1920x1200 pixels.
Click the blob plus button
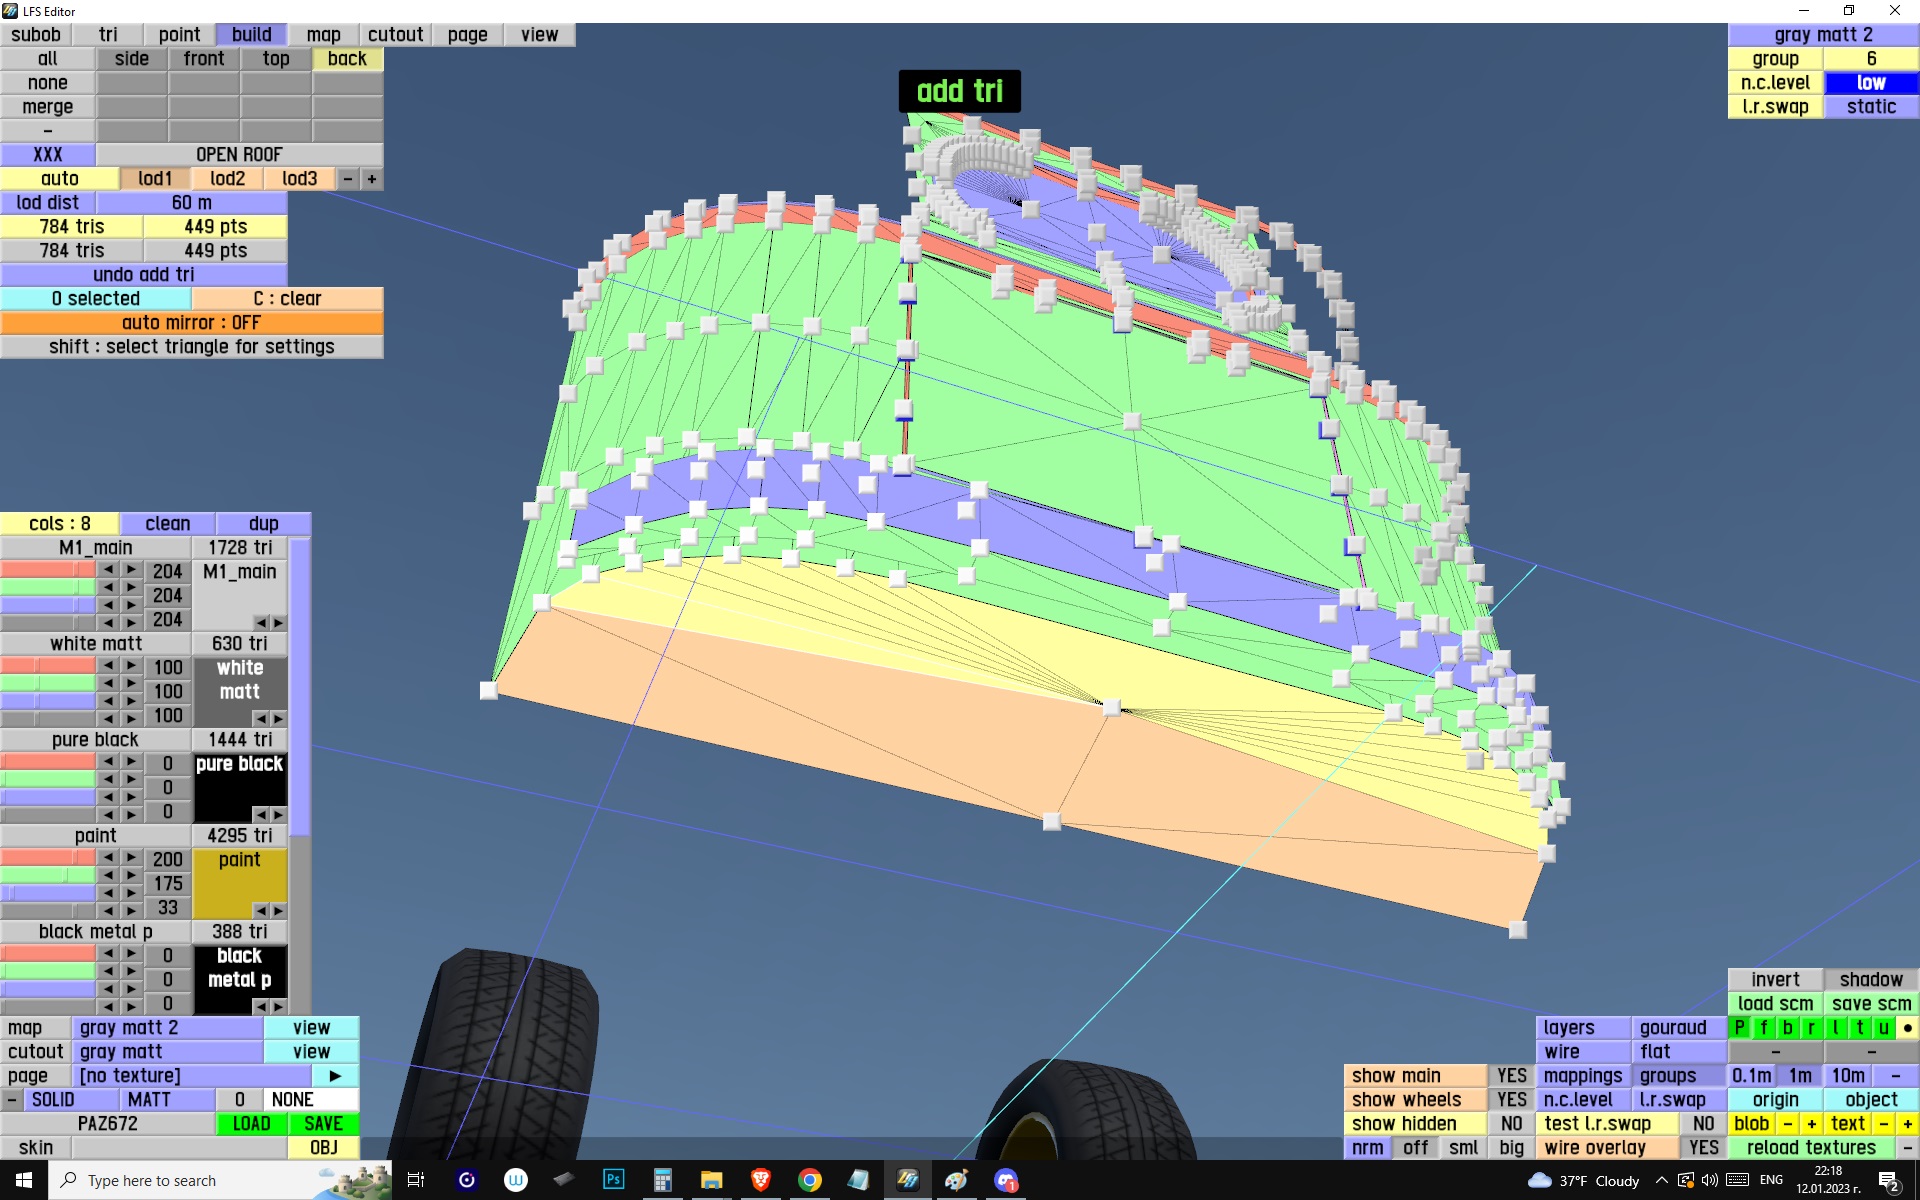1811,1124
